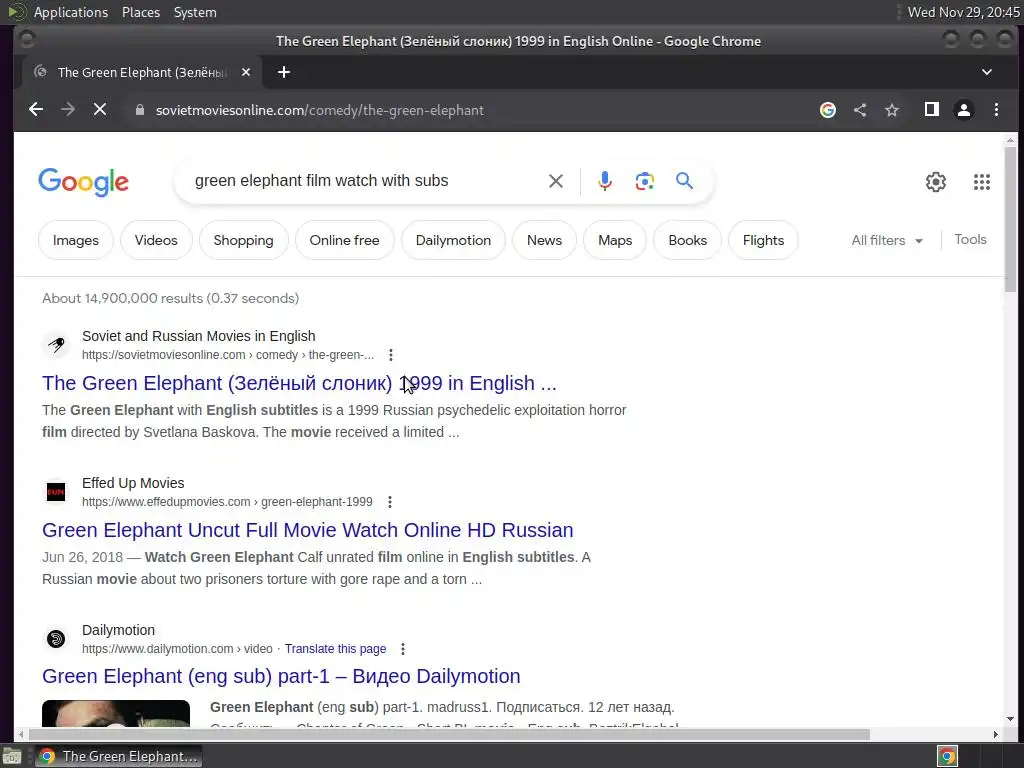This screenshot has height=768, width=1024.
Task: Click the effedupmovies.com breadcrumb URL
Action: pos(227,502)
